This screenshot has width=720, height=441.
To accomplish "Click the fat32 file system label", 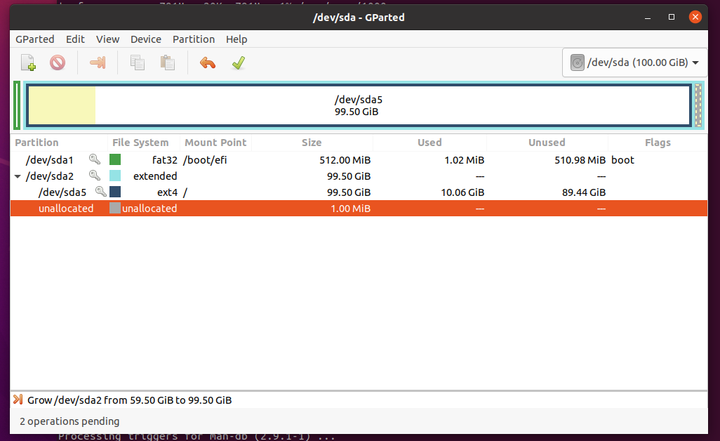I will (x=164, y=160).
